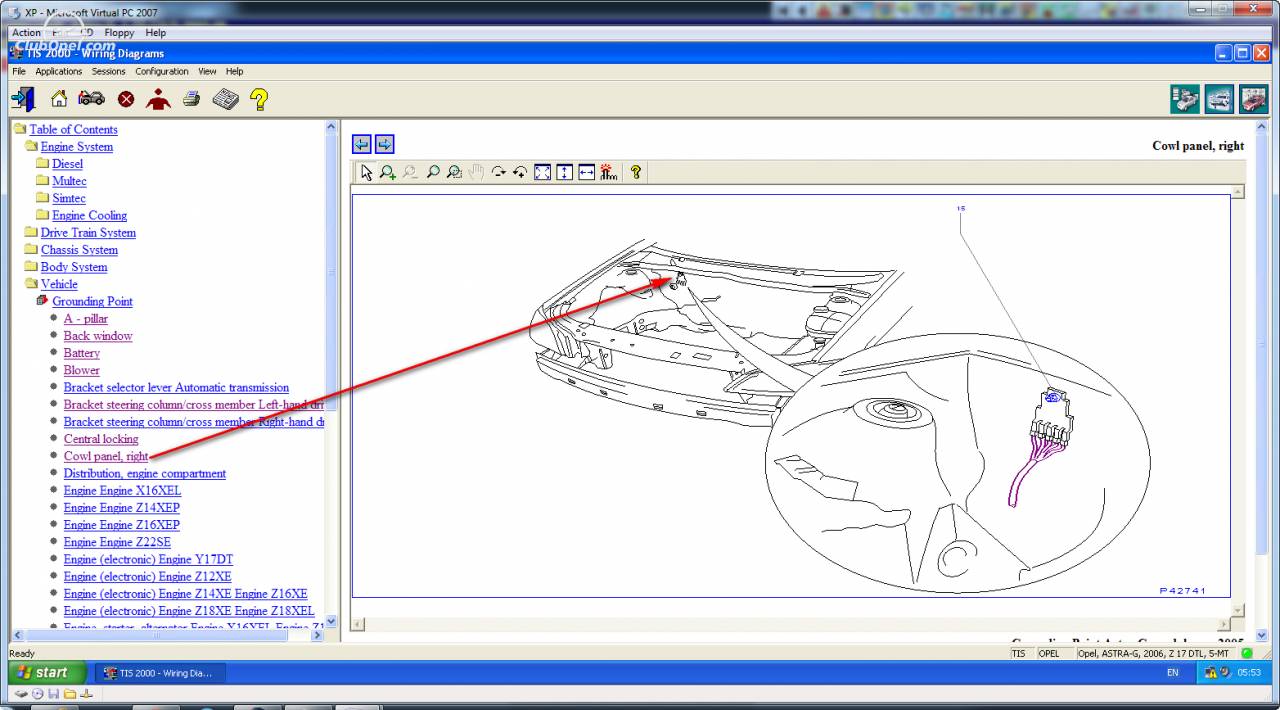The width and height of the screenshot is (1280, 710).
Task: Collapse the Vehicle folder
Action: pos(31,284)
